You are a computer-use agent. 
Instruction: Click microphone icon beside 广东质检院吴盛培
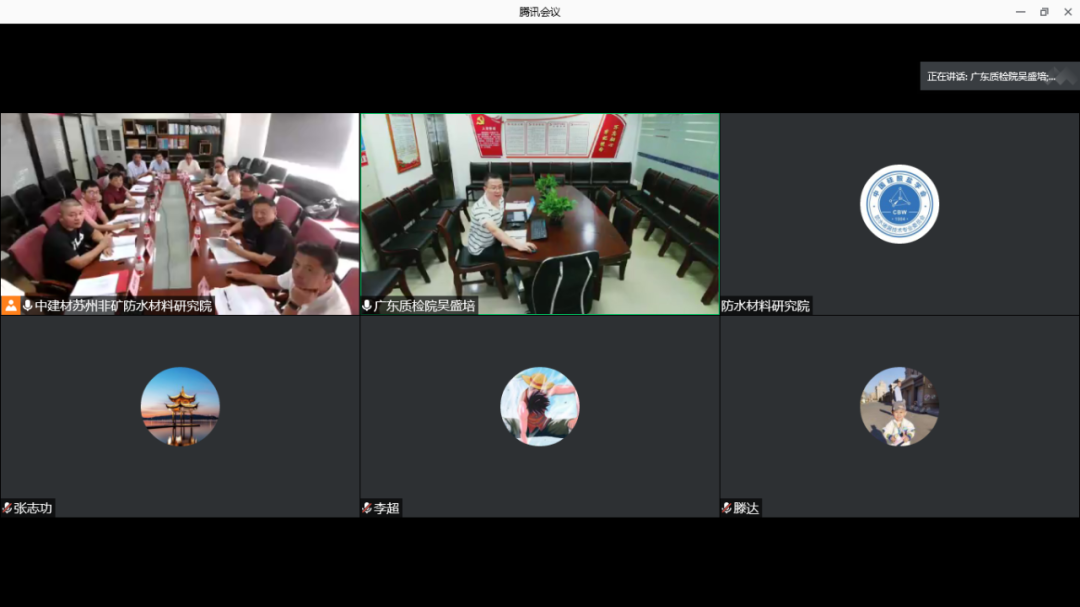point(367,305)
